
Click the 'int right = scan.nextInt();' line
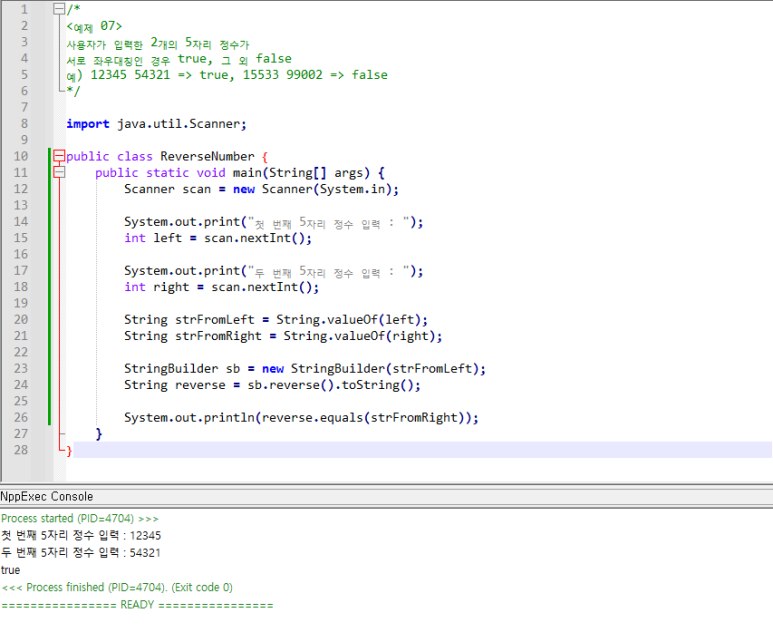click(221, 286)
